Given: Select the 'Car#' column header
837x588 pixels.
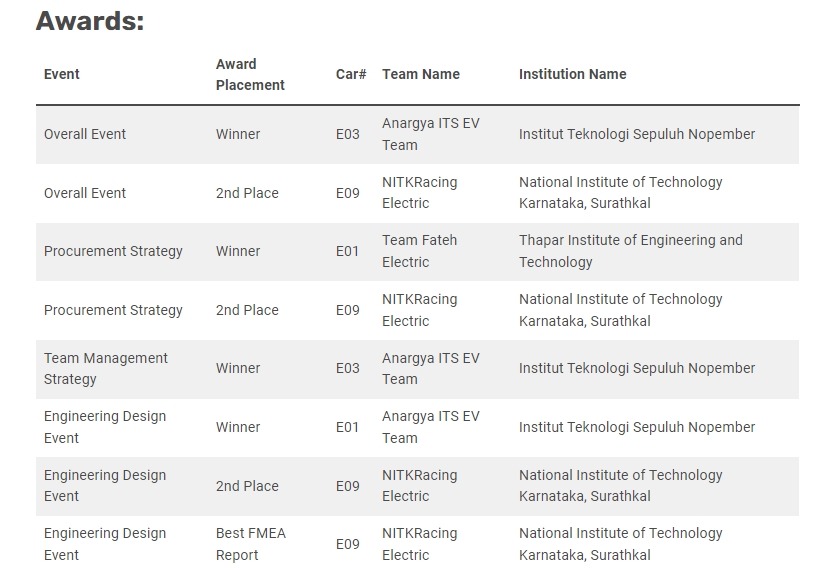Looking at the screenshot, I should [x=351, y=74].
